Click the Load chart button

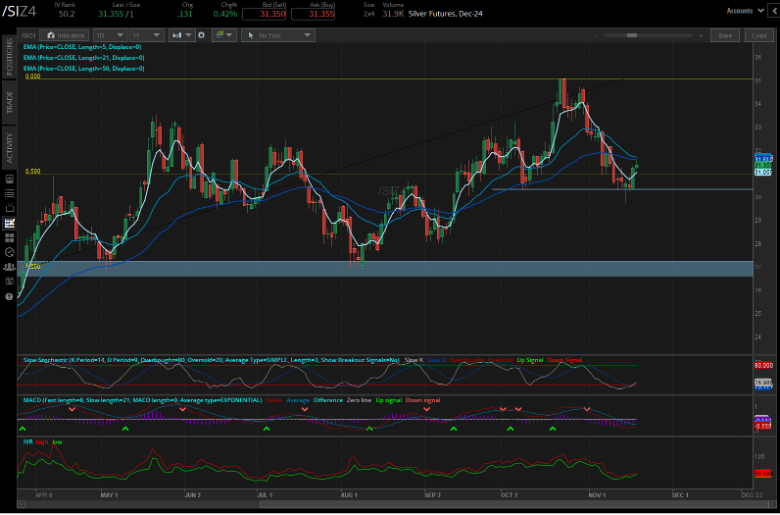click(759, 35)
